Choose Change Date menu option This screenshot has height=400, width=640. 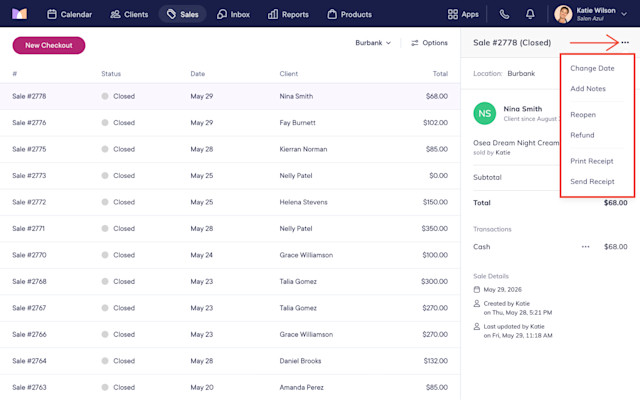click(x=592, y=68)
